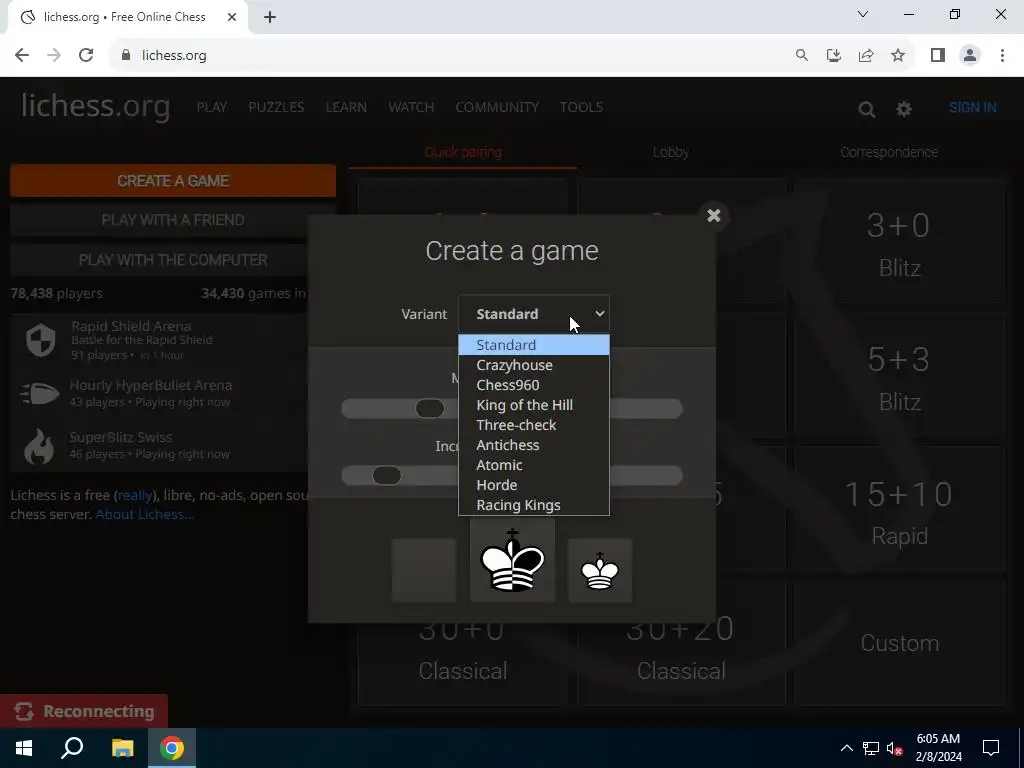Click the HyperBullet Arena bullet icon
The image size is (1024, 768).
click(39, 394)
